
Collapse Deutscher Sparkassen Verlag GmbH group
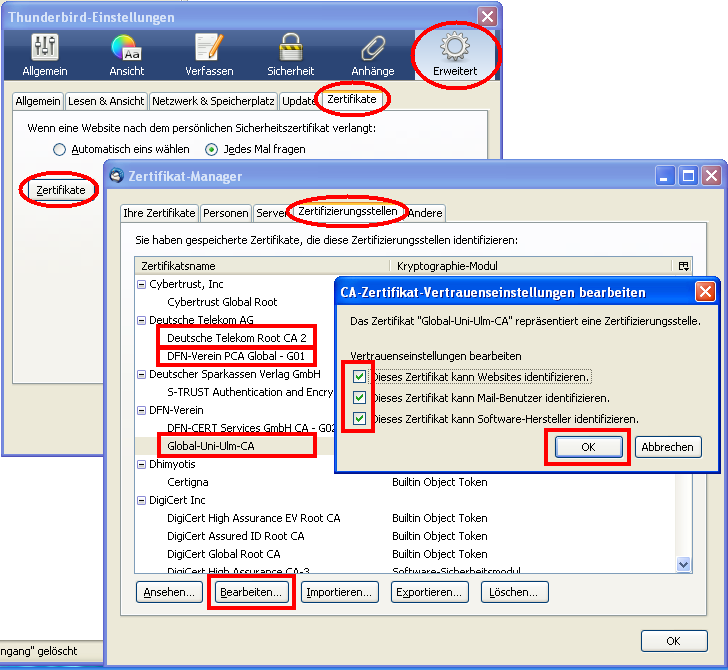point(142,374)
